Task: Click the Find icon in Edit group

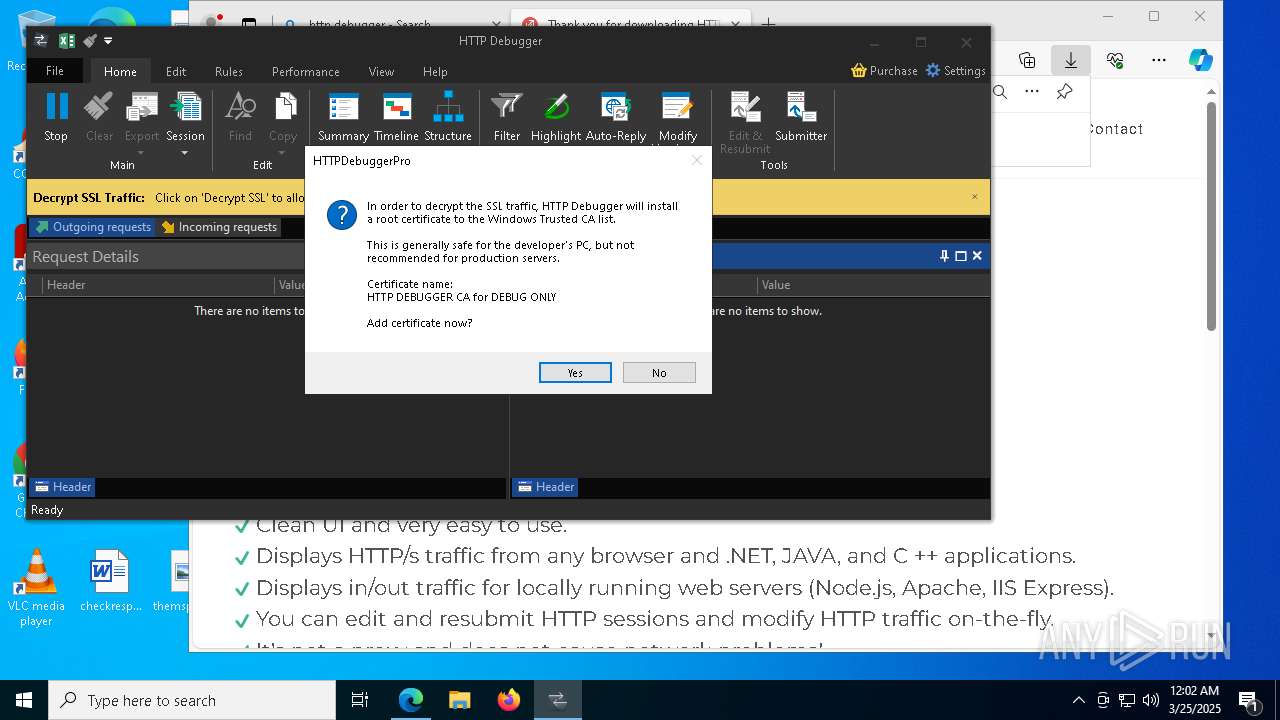Action: pos(240,107)
